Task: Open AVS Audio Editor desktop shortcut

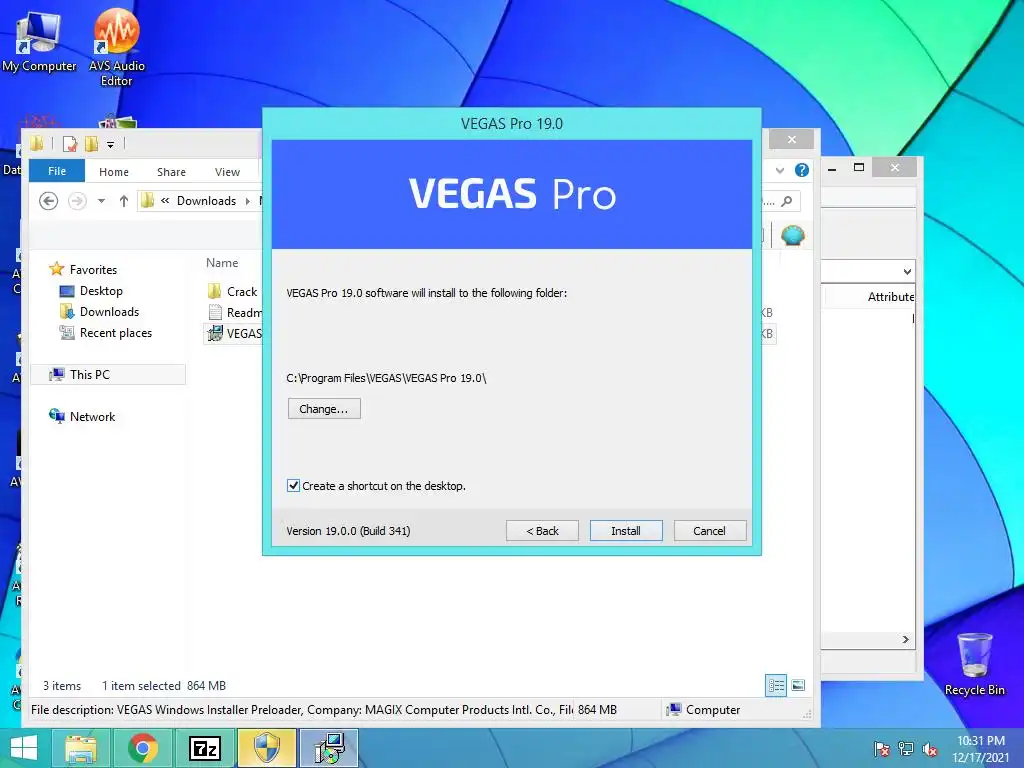Action: 116,47
